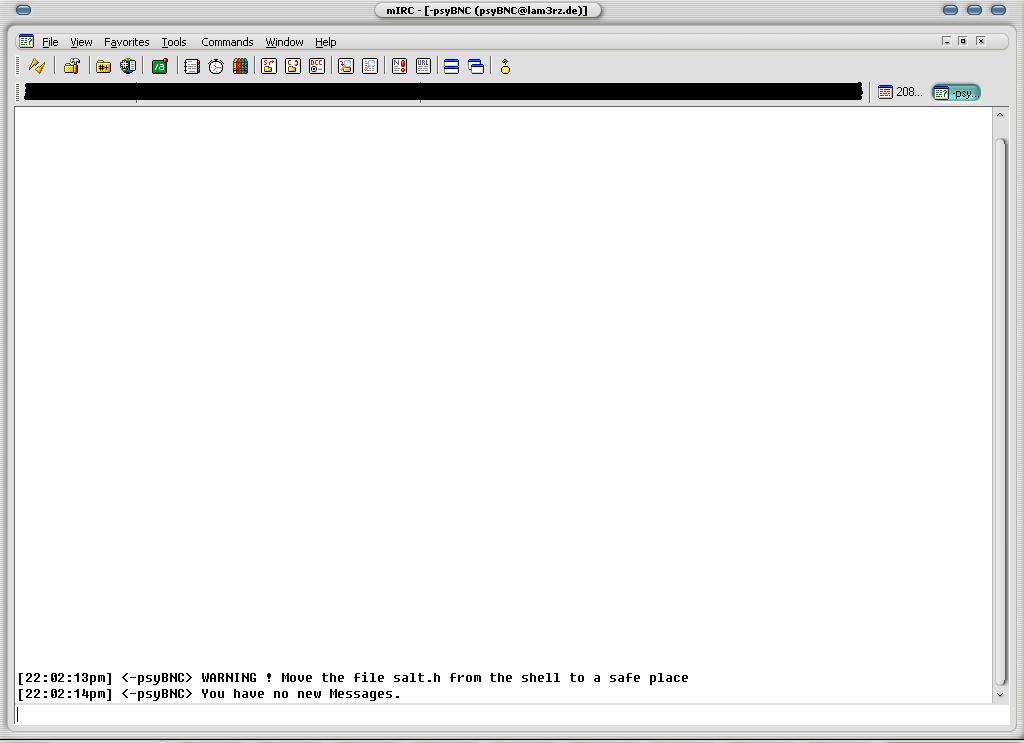This screenshot has width=1024, height=743.
Task: Minimize the inner psyBNC child window
Action: [946, 41]
